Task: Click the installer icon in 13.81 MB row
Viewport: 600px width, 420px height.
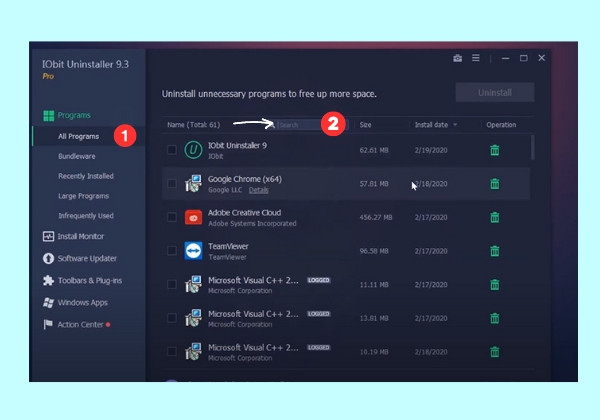Action: coord(193,318)
